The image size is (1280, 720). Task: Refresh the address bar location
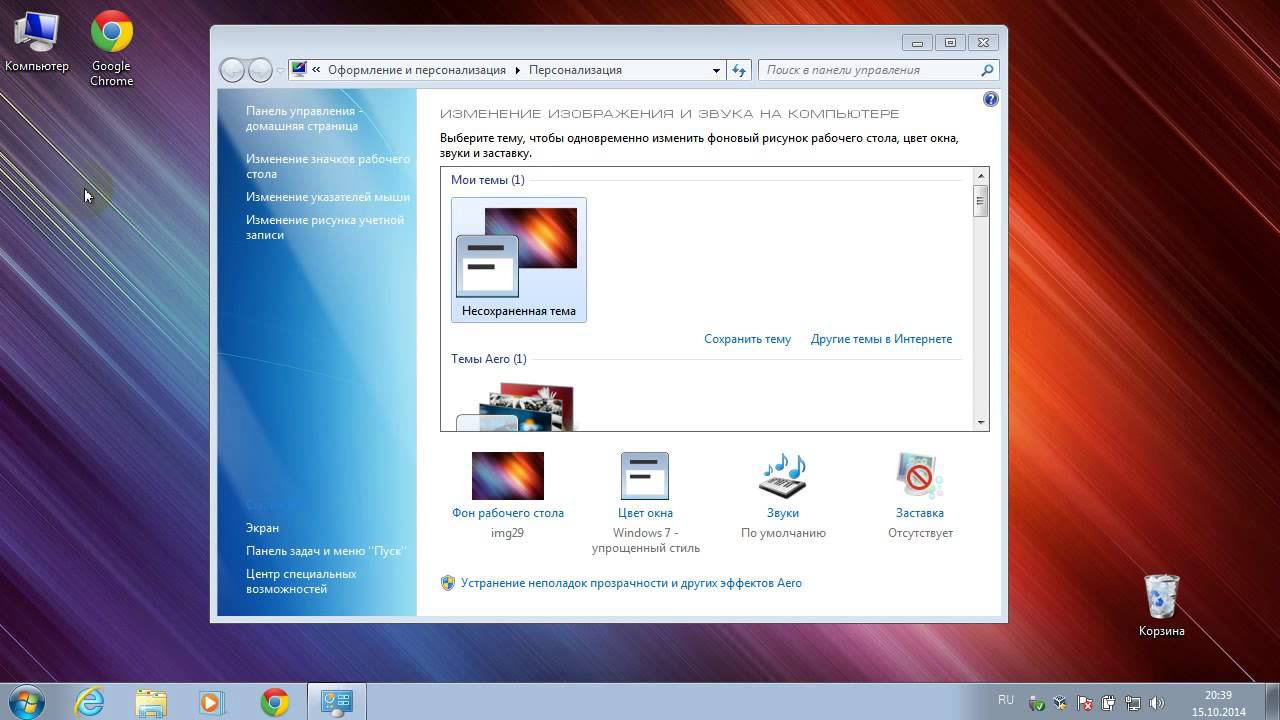[x=739, y=70]
